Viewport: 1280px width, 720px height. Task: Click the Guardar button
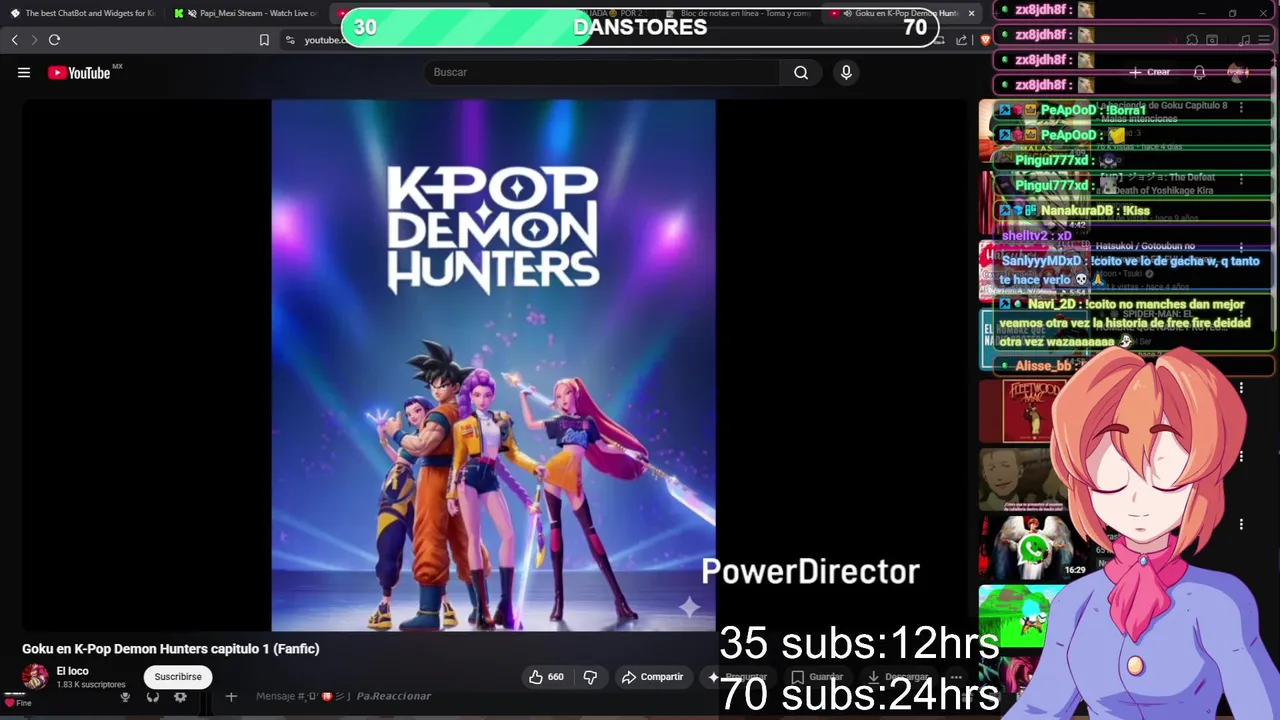tap(817, 677)
